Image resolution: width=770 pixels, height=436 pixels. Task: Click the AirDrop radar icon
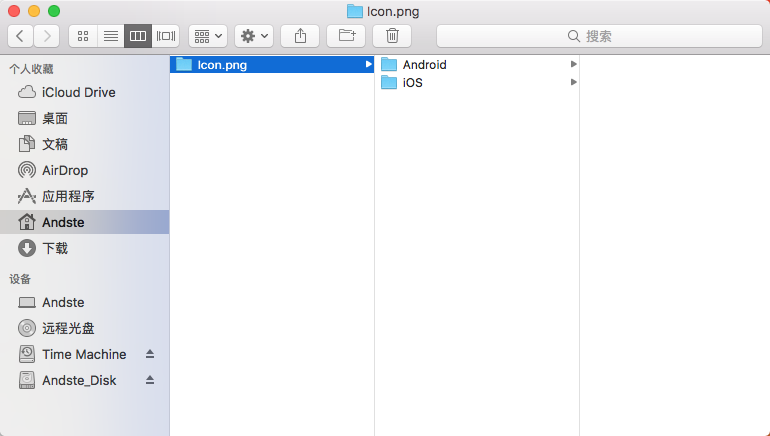tap(27, 170)
